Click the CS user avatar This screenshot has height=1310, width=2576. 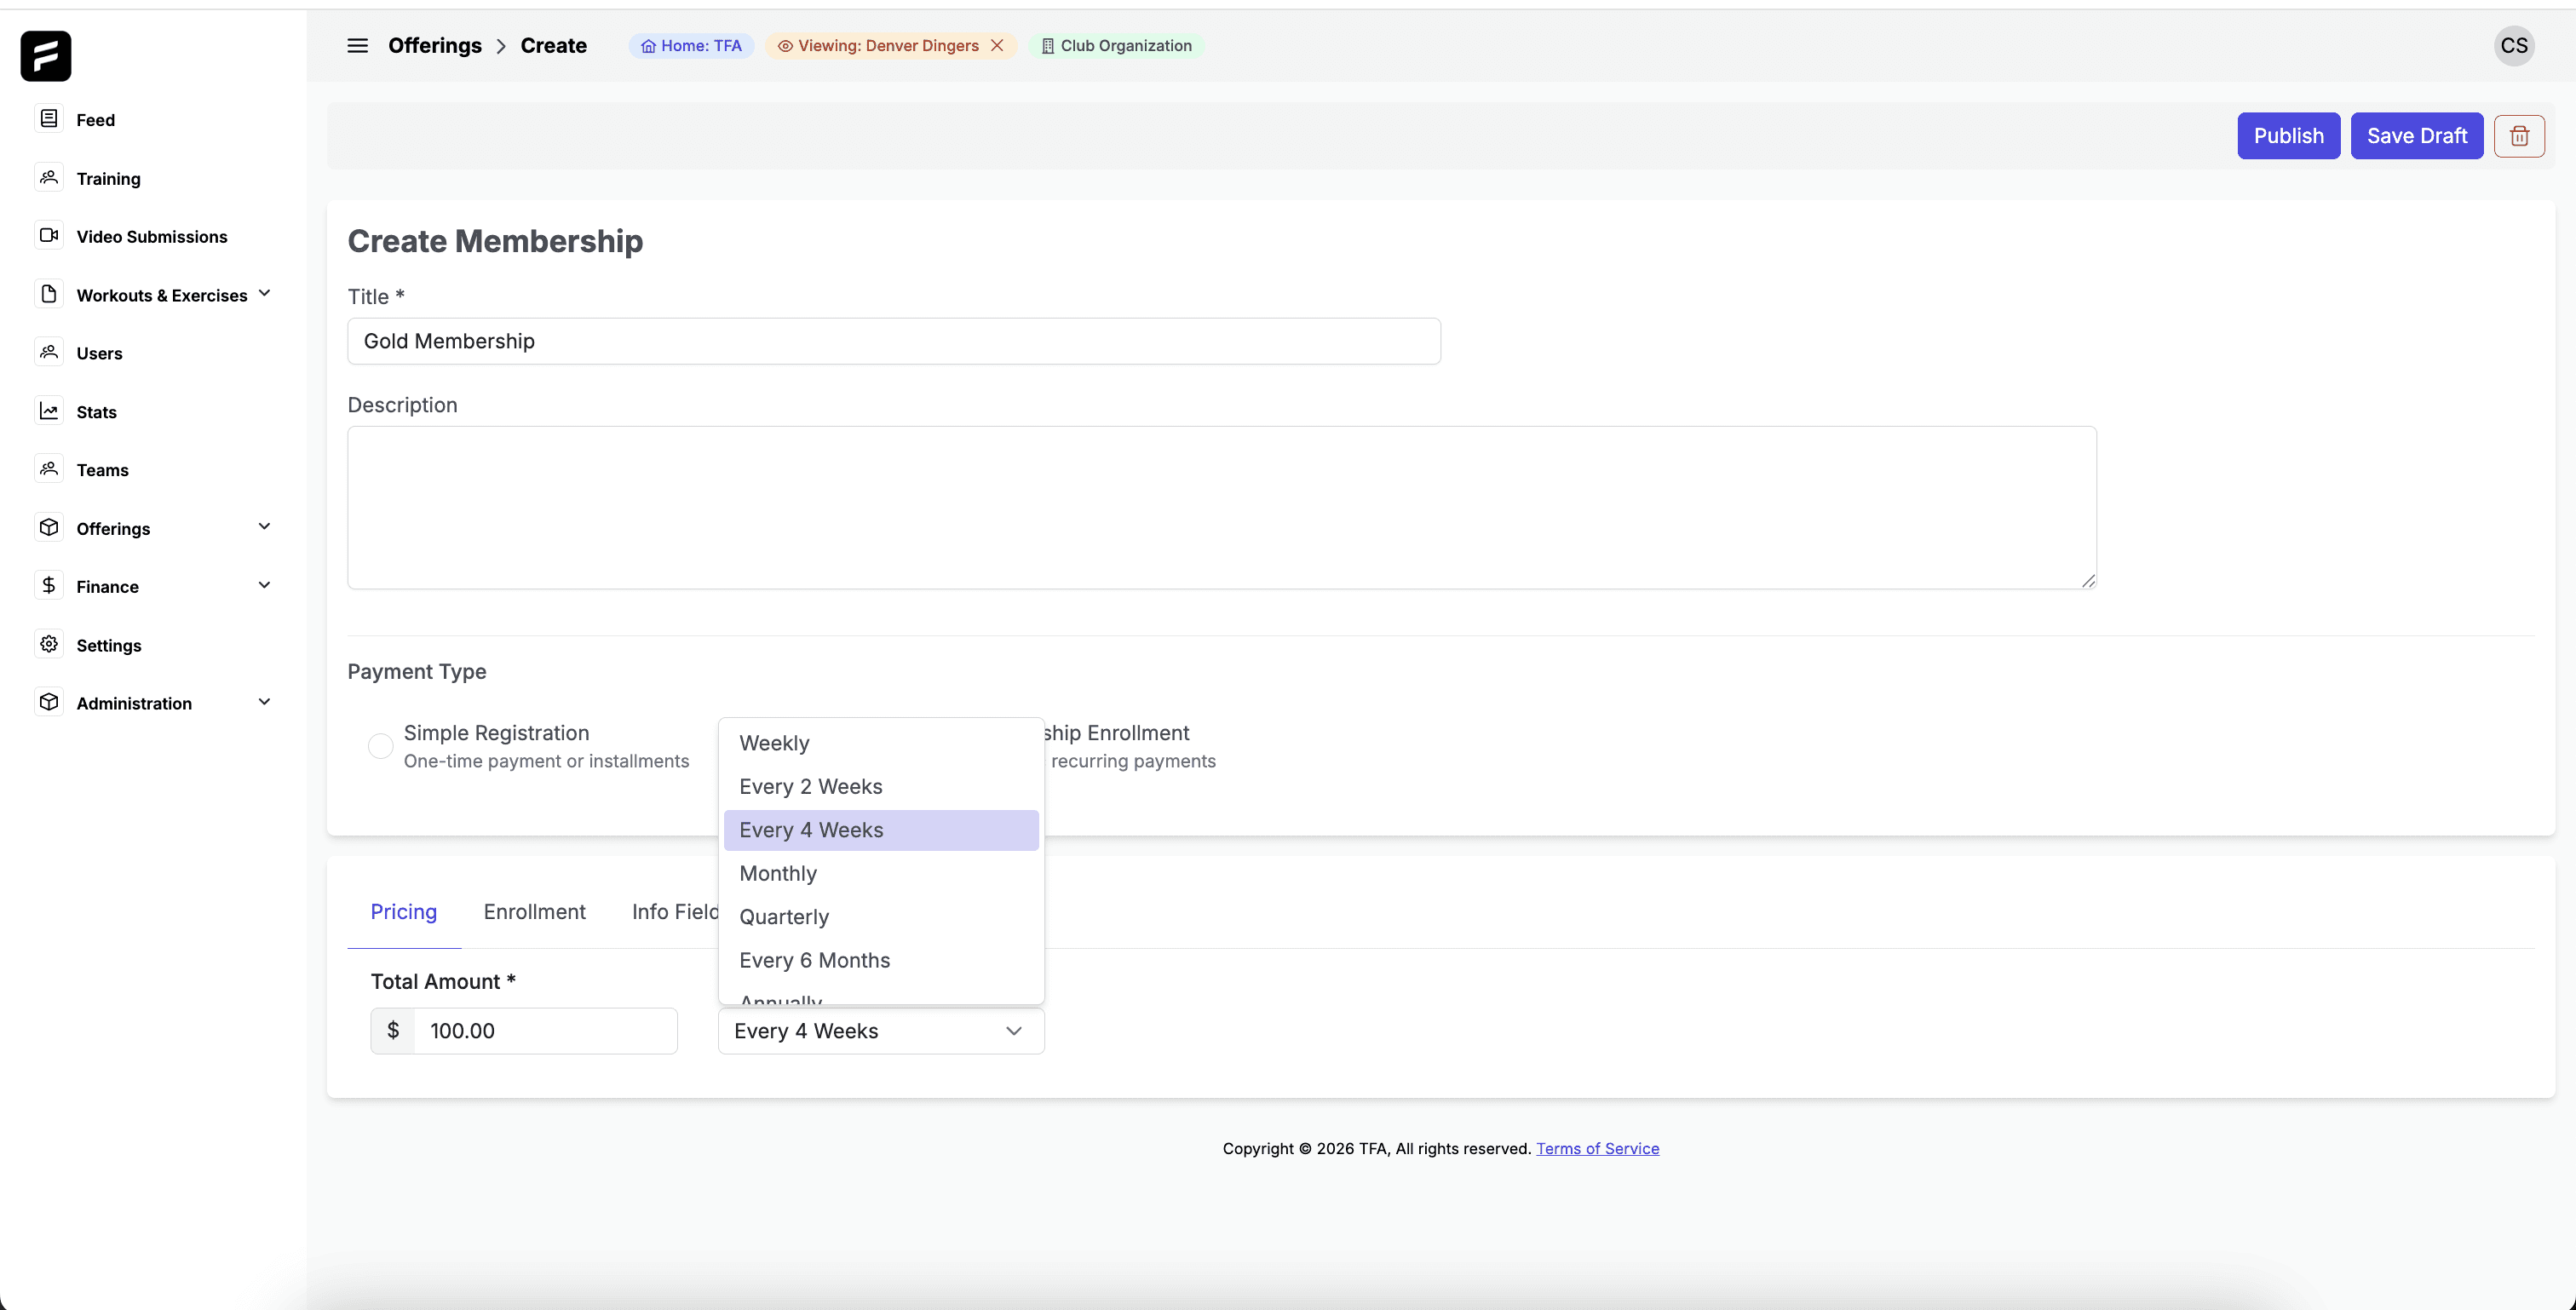[x=2513, y=46]
